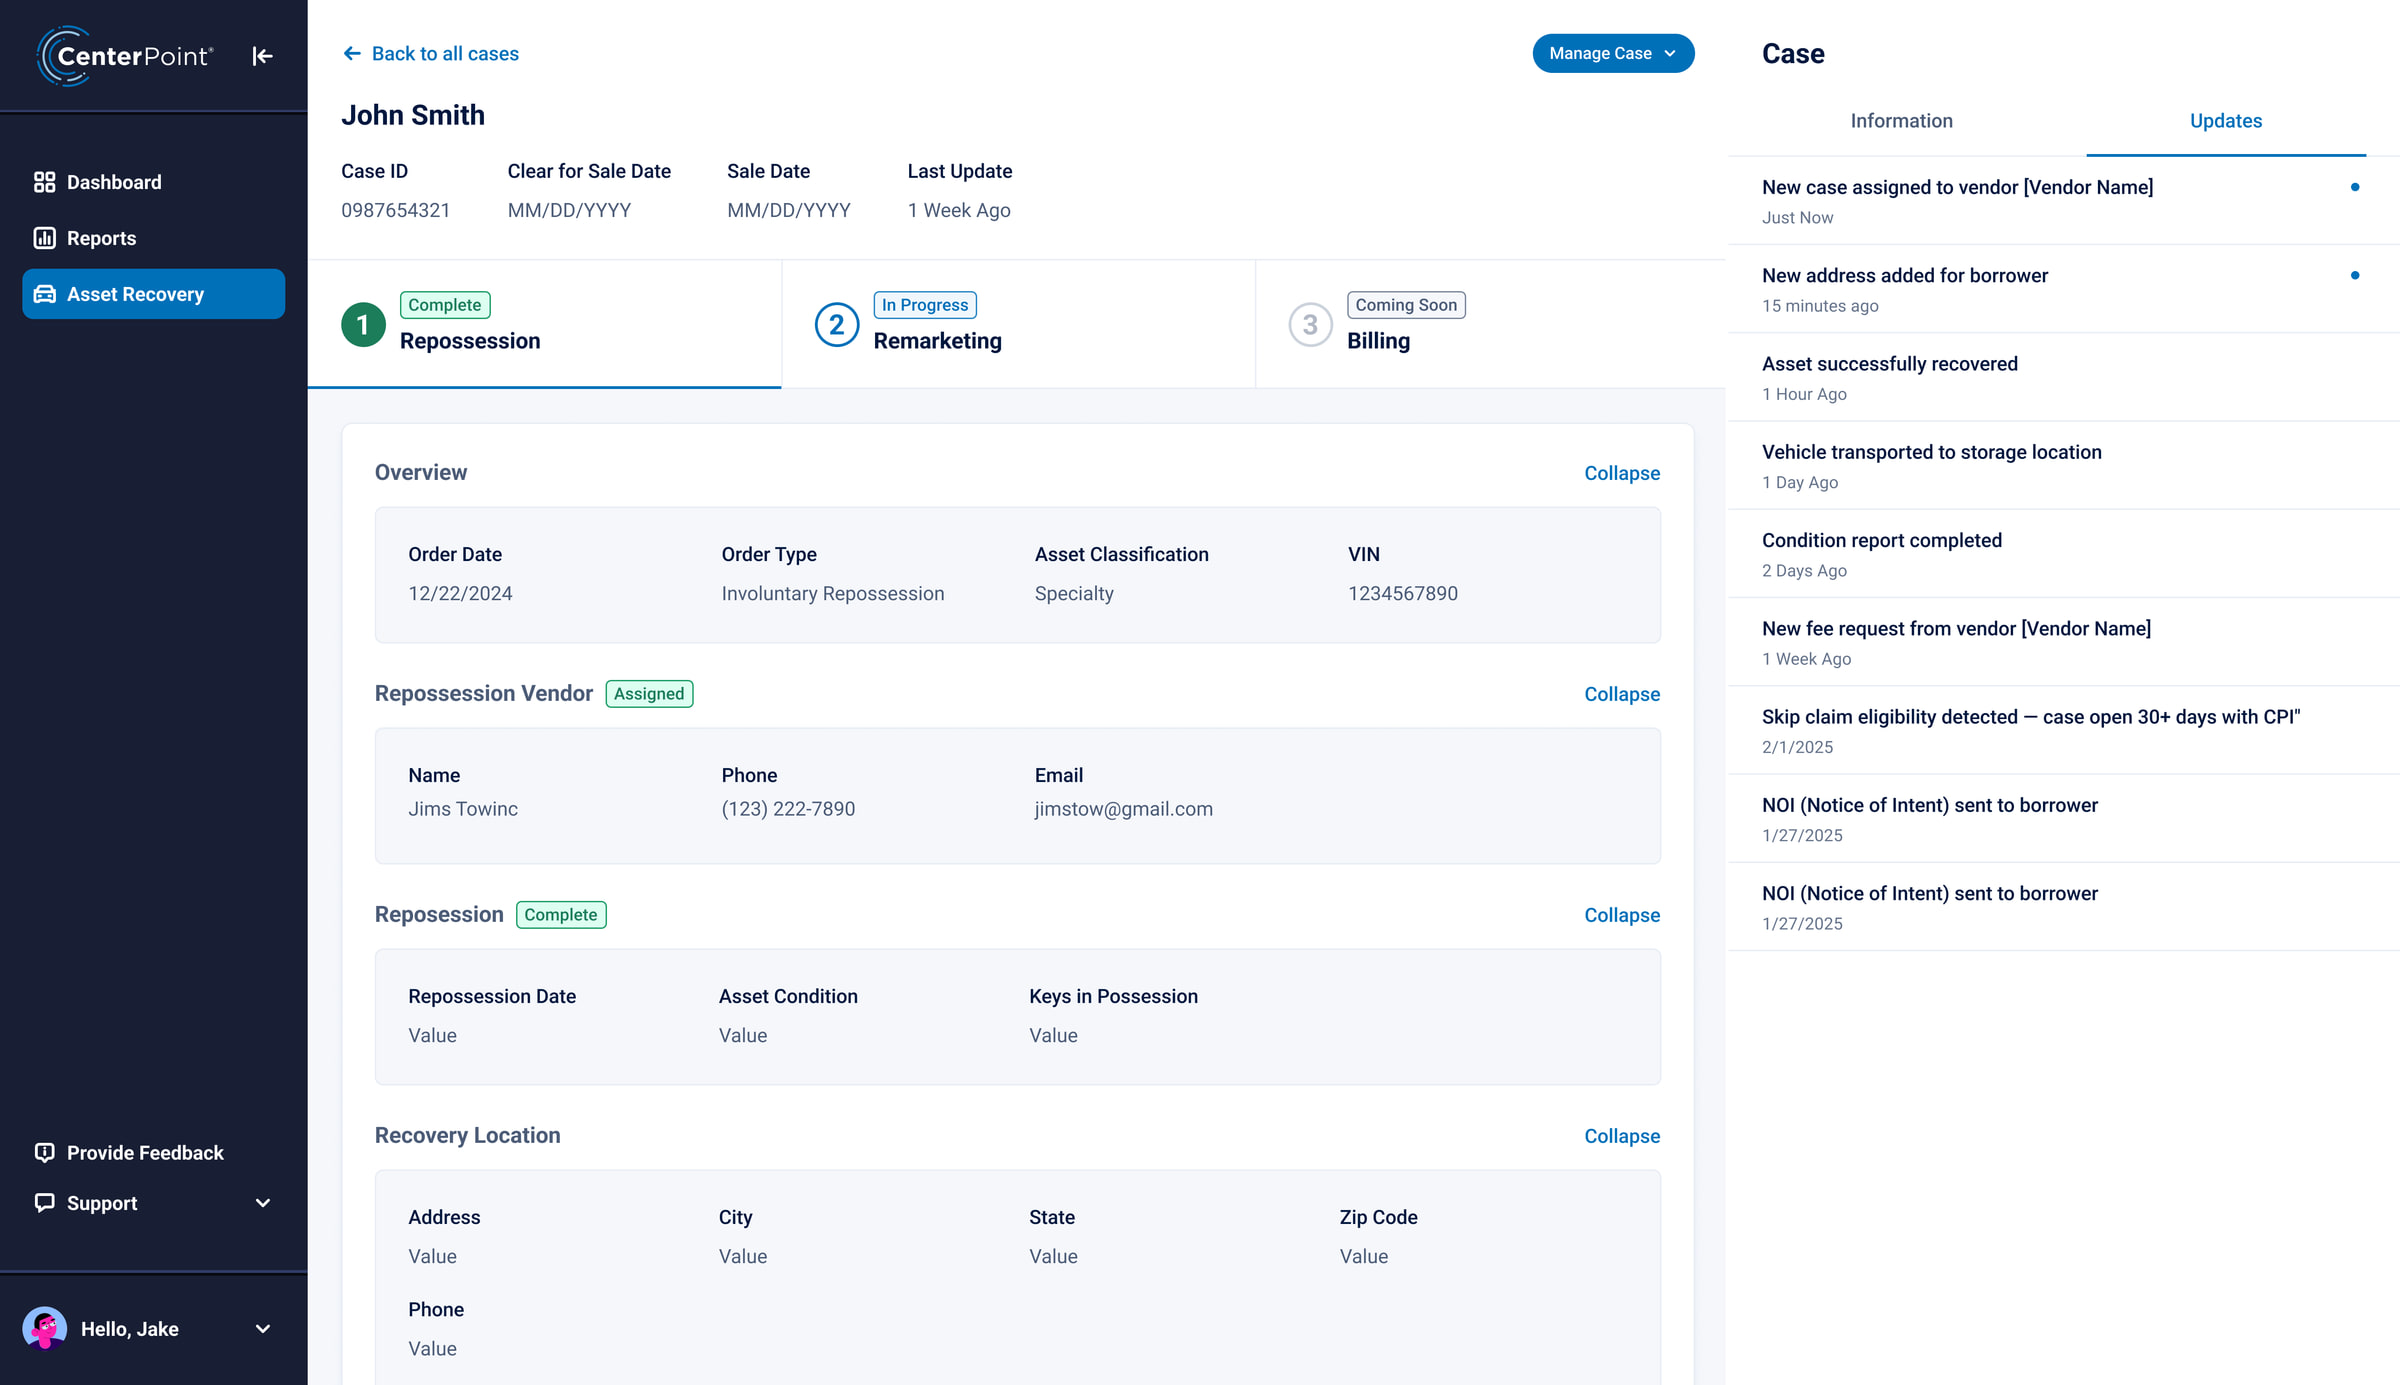Viewport: 2400px width, 1385px height.
Task: Click Specialty asset classification value
Action: point(1074,593)
